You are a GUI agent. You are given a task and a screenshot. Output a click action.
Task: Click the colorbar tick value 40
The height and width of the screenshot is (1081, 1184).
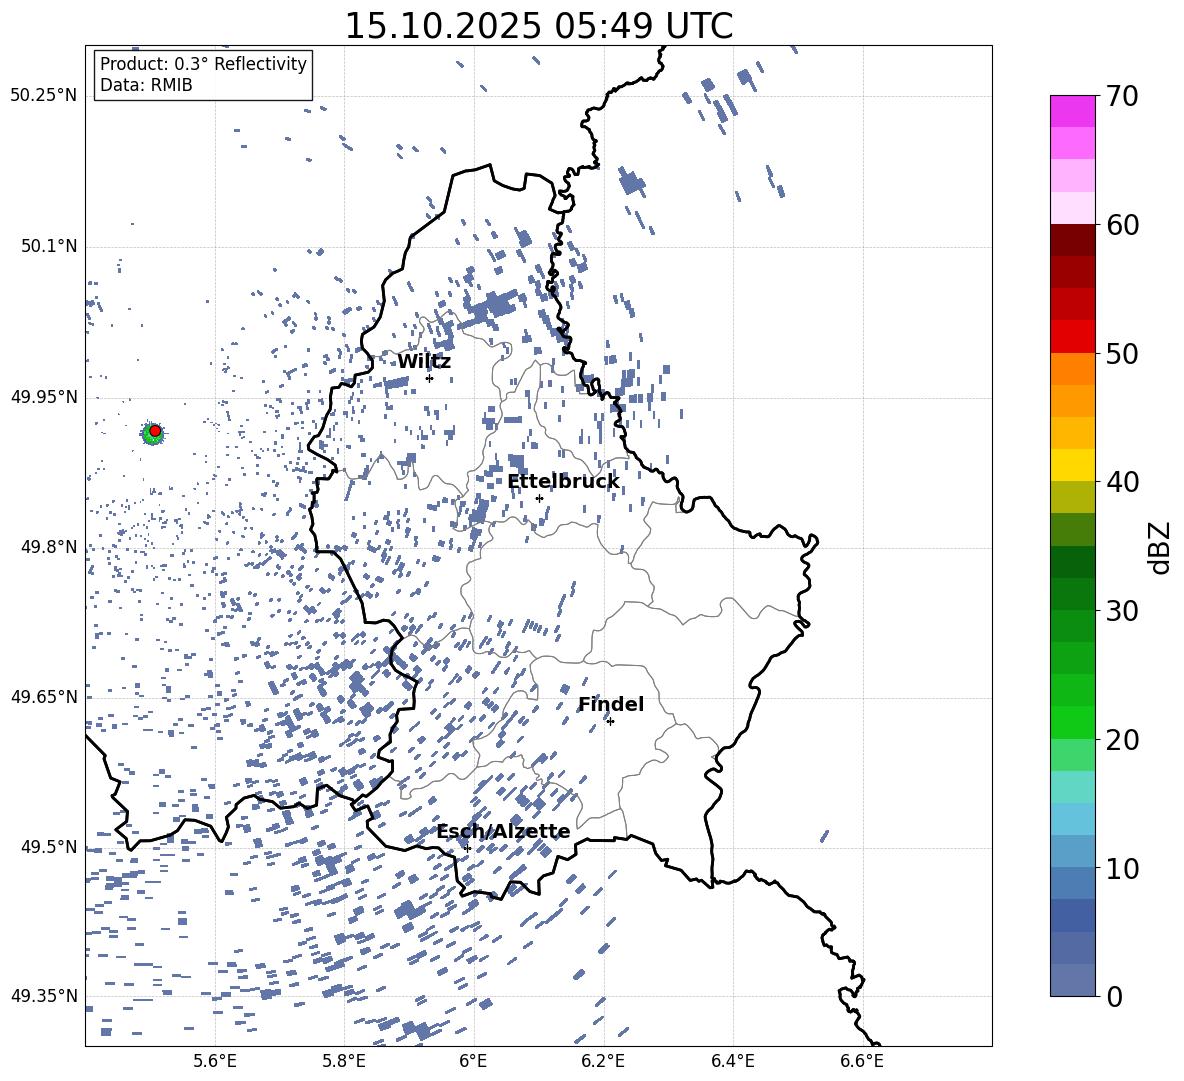1122,482
